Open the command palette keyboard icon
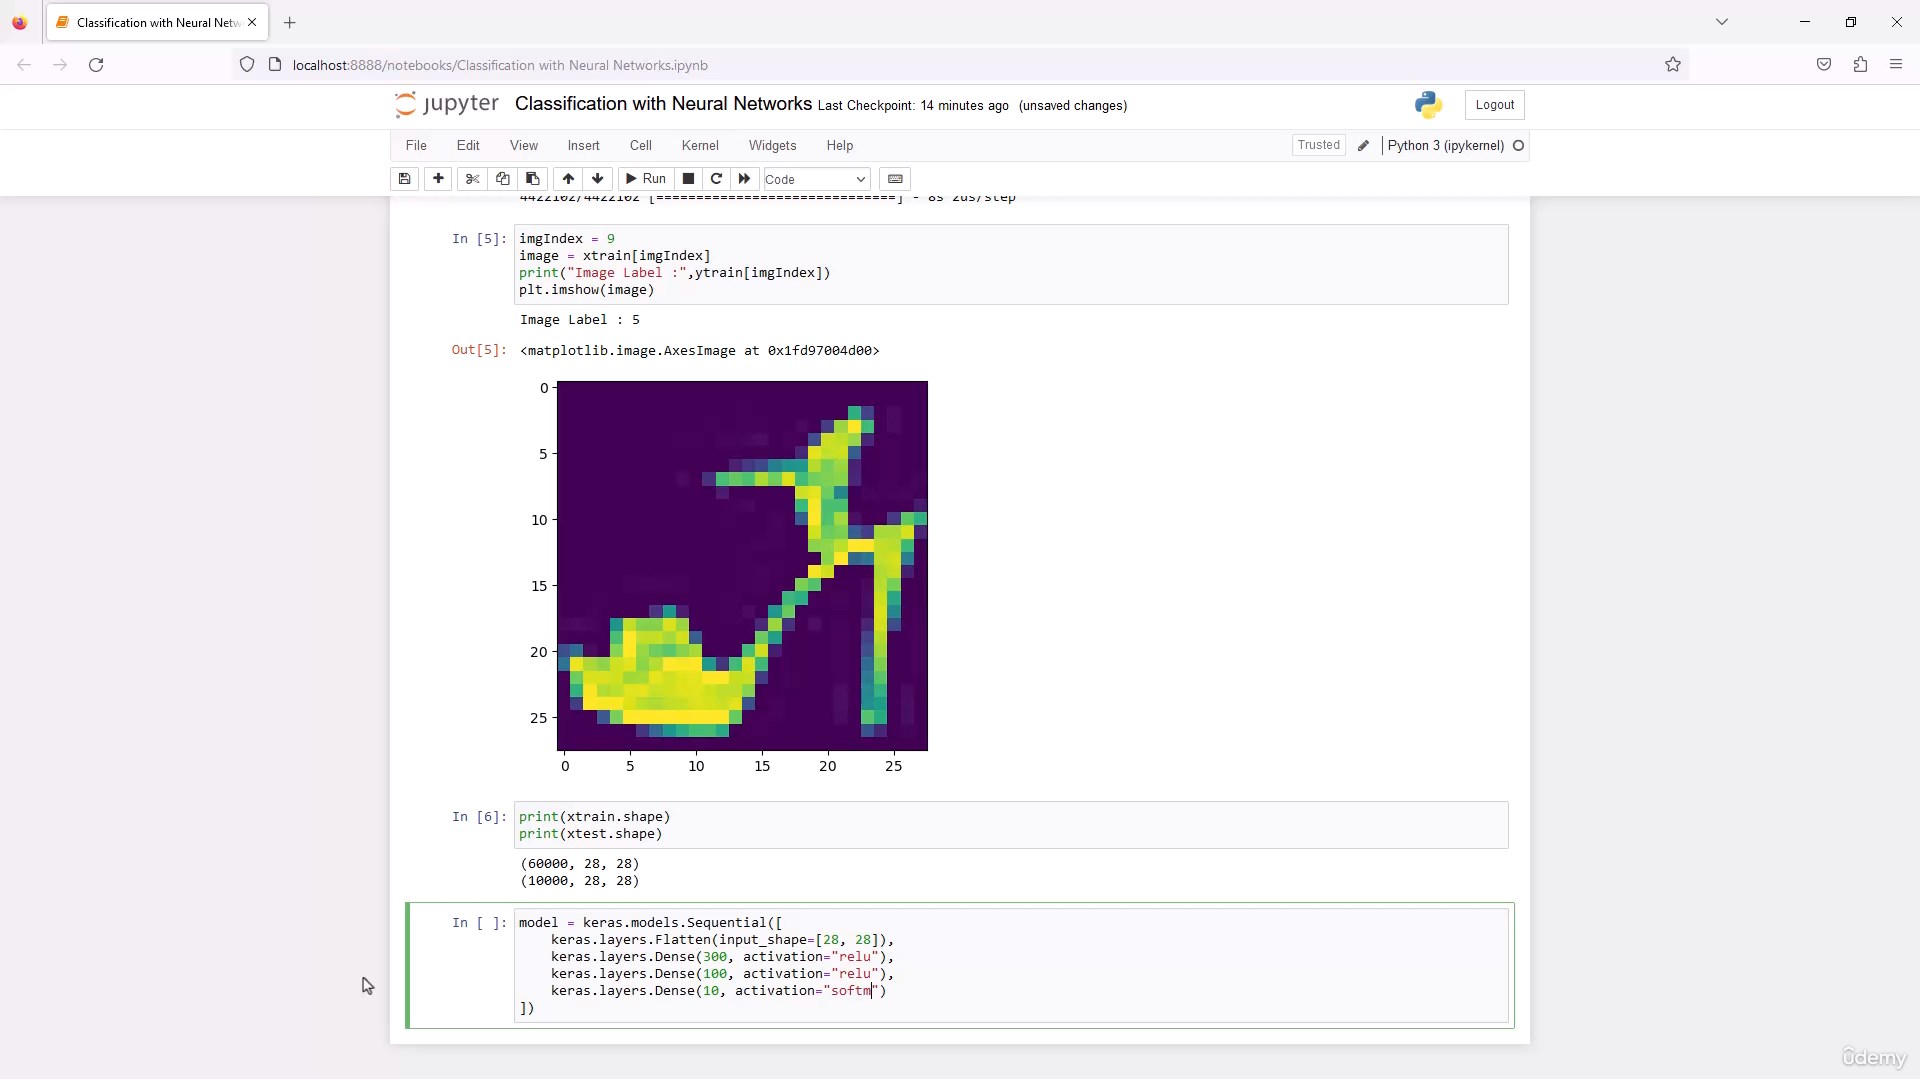 coord(895,179)
